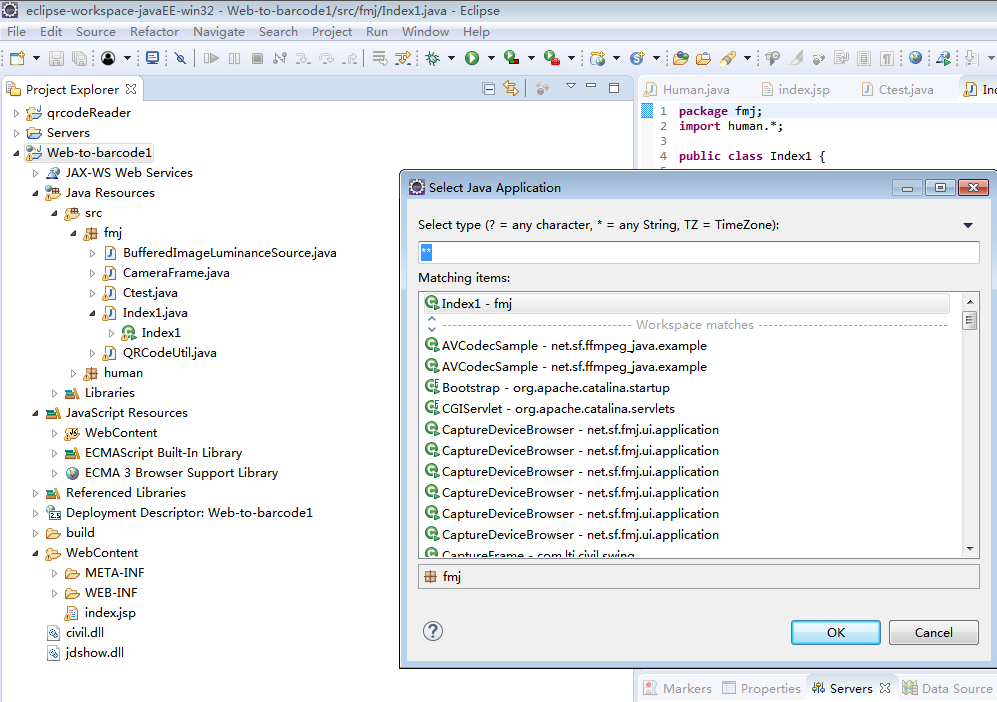This screenshot has width=997, height=702.
Task: Open the Window menu
Action: coord(425,32)
